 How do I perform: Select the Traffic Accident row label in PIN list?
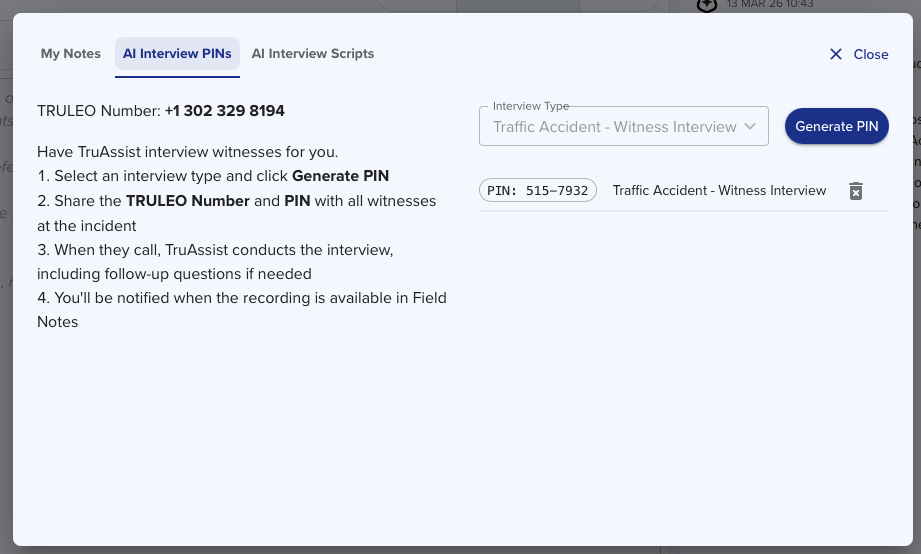(719, 191)
